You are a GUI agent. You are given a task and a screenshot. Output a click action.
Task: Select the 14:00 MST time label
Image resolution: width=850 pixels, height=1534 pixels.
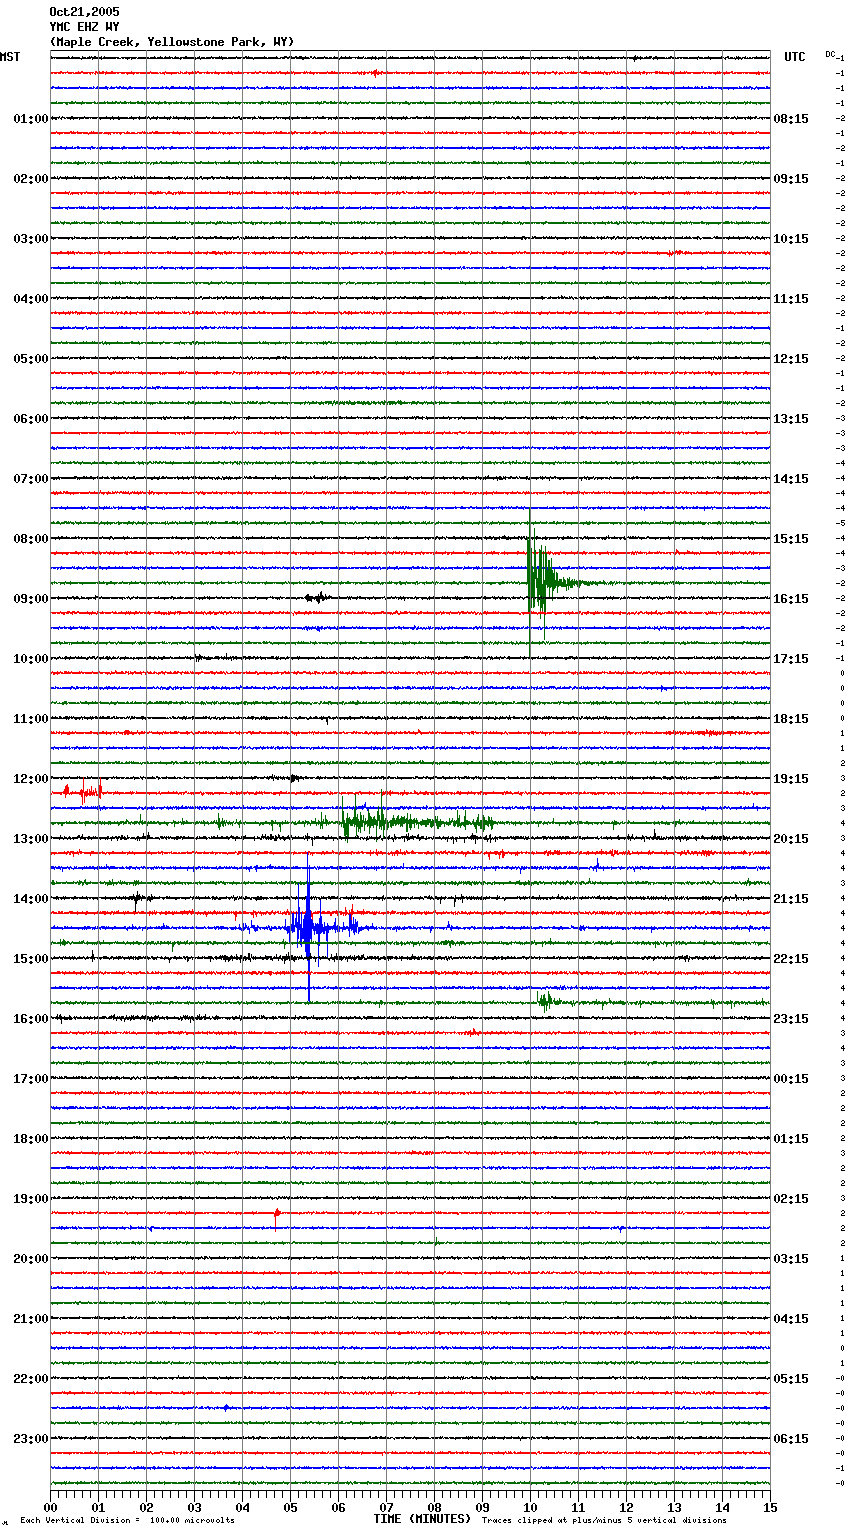pos(30,899)
